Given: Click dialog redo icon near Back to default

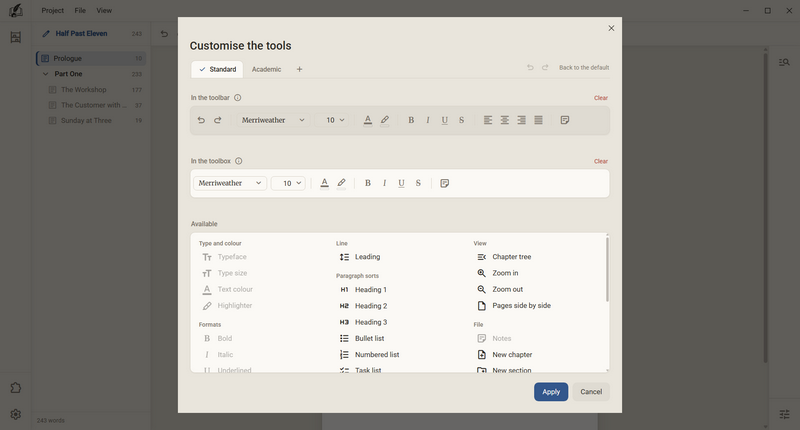Looking at the screenshot, I should point(545,67).
